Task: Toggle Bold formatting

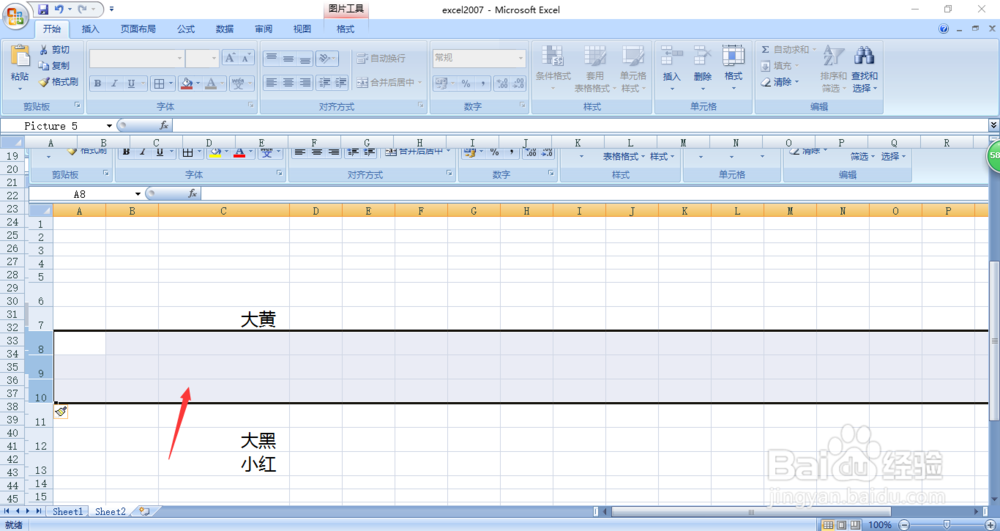Action: point(98,83)
